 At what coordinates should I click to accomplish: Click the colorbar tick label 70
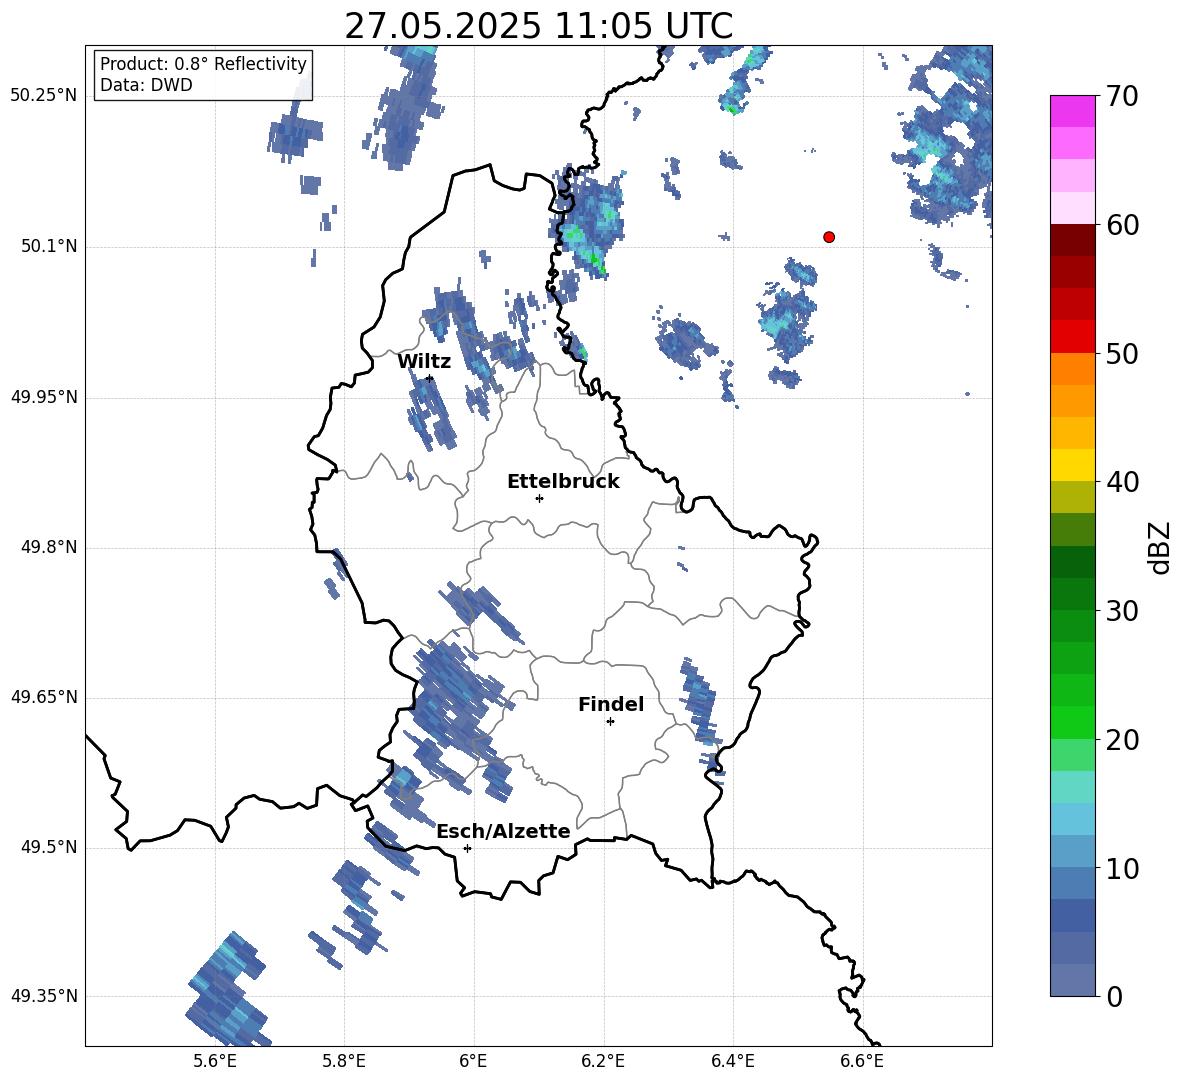[x=1122, y=96]
